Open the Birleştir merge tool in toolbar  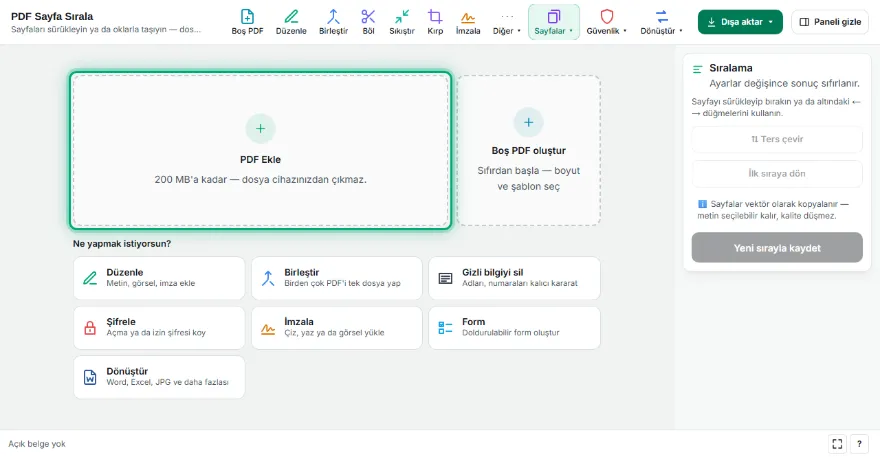point(333,22)
